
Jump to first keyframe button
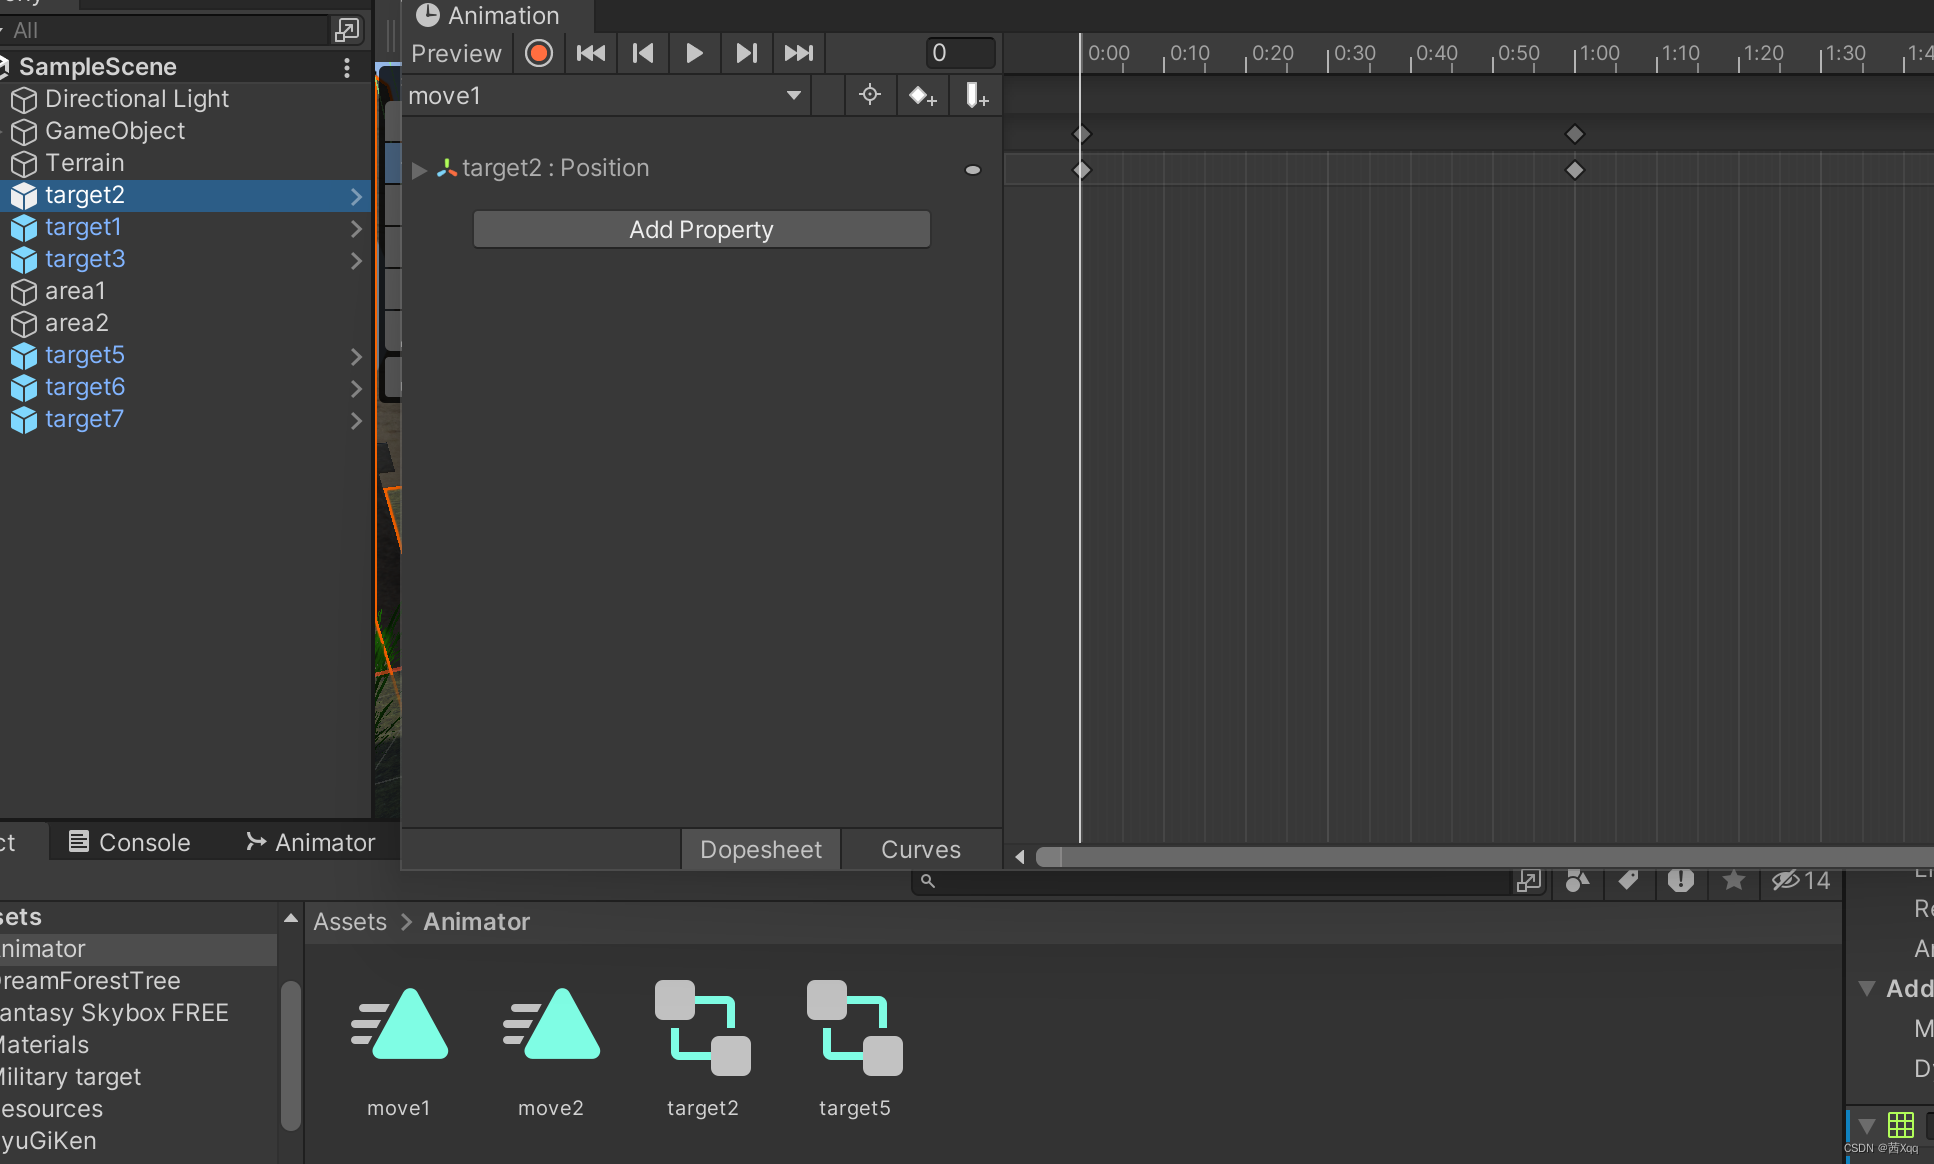591,53
